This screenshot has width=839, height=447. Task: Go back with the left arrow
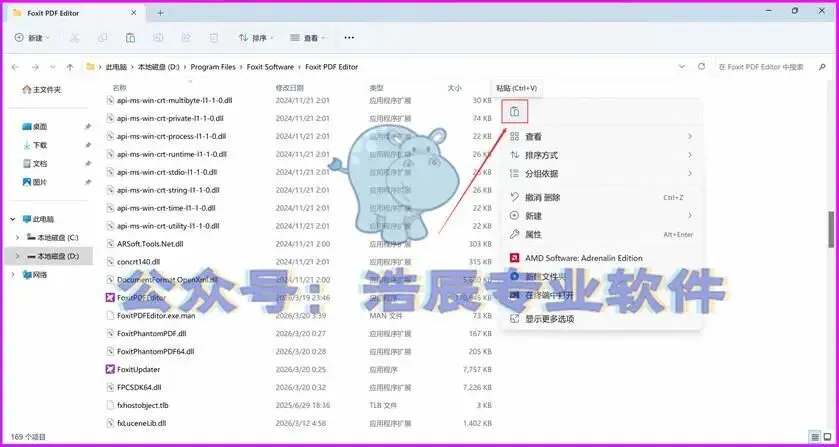tap(15, 67)
